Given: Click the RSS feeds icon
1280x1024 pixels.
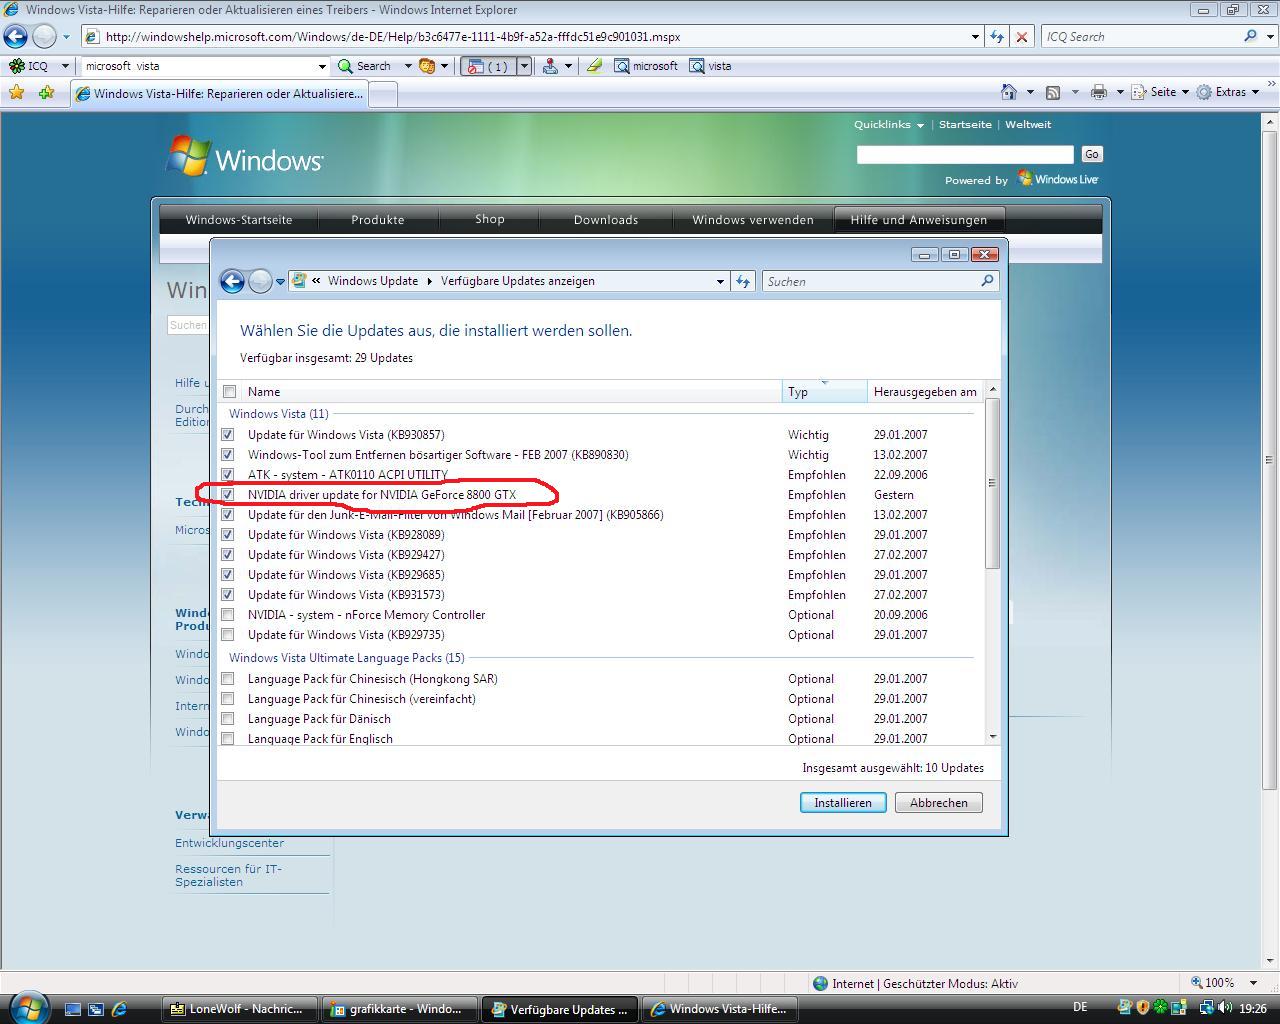Looking at the screenshot, I should (1053, 92).
